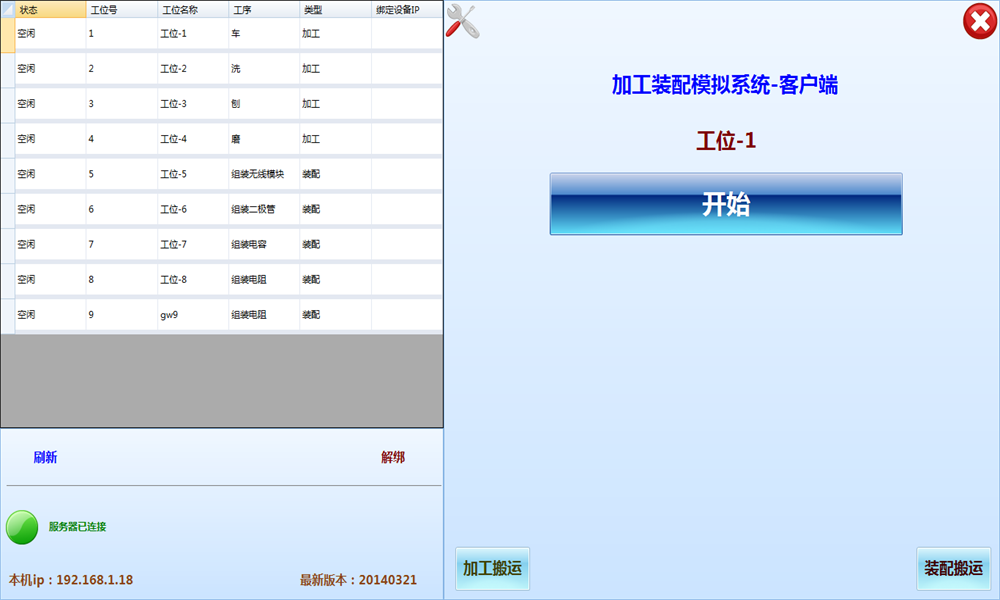
Task: Click the 刷新 refresh link
Action: click(45, 457)
